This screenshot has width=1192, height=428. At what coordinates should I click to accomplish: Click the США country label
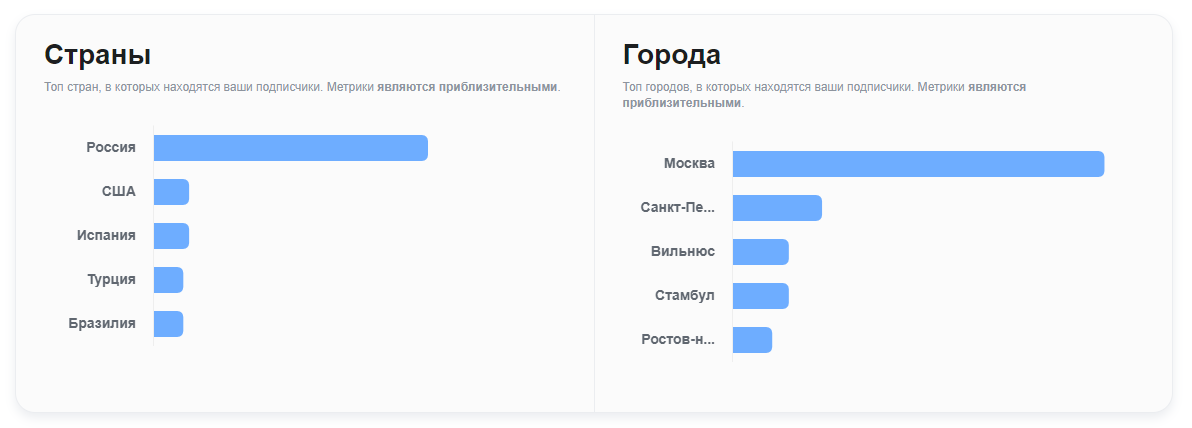(119, 192)
